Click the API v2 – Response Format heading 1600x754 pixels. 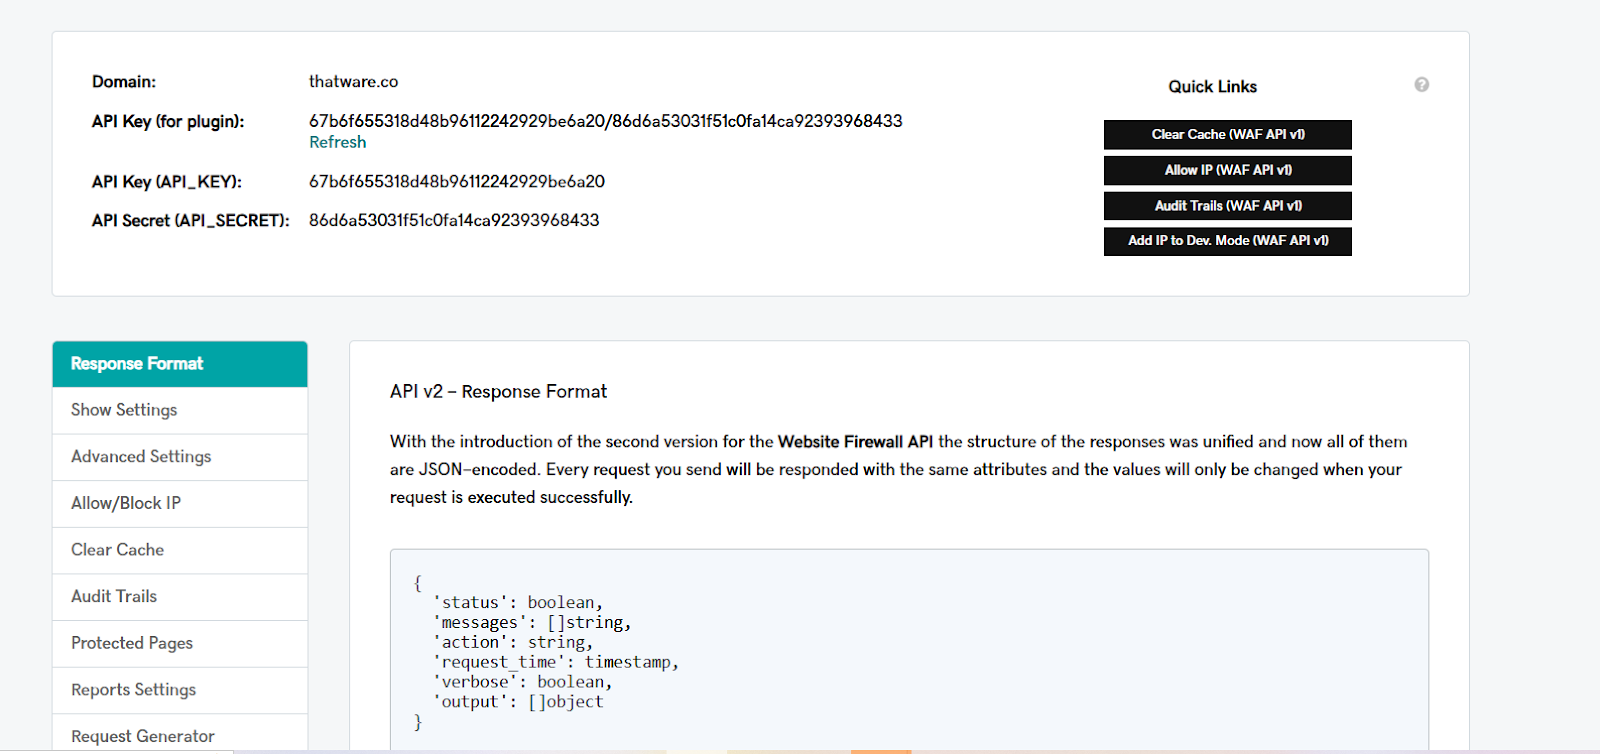click(498, 392)
